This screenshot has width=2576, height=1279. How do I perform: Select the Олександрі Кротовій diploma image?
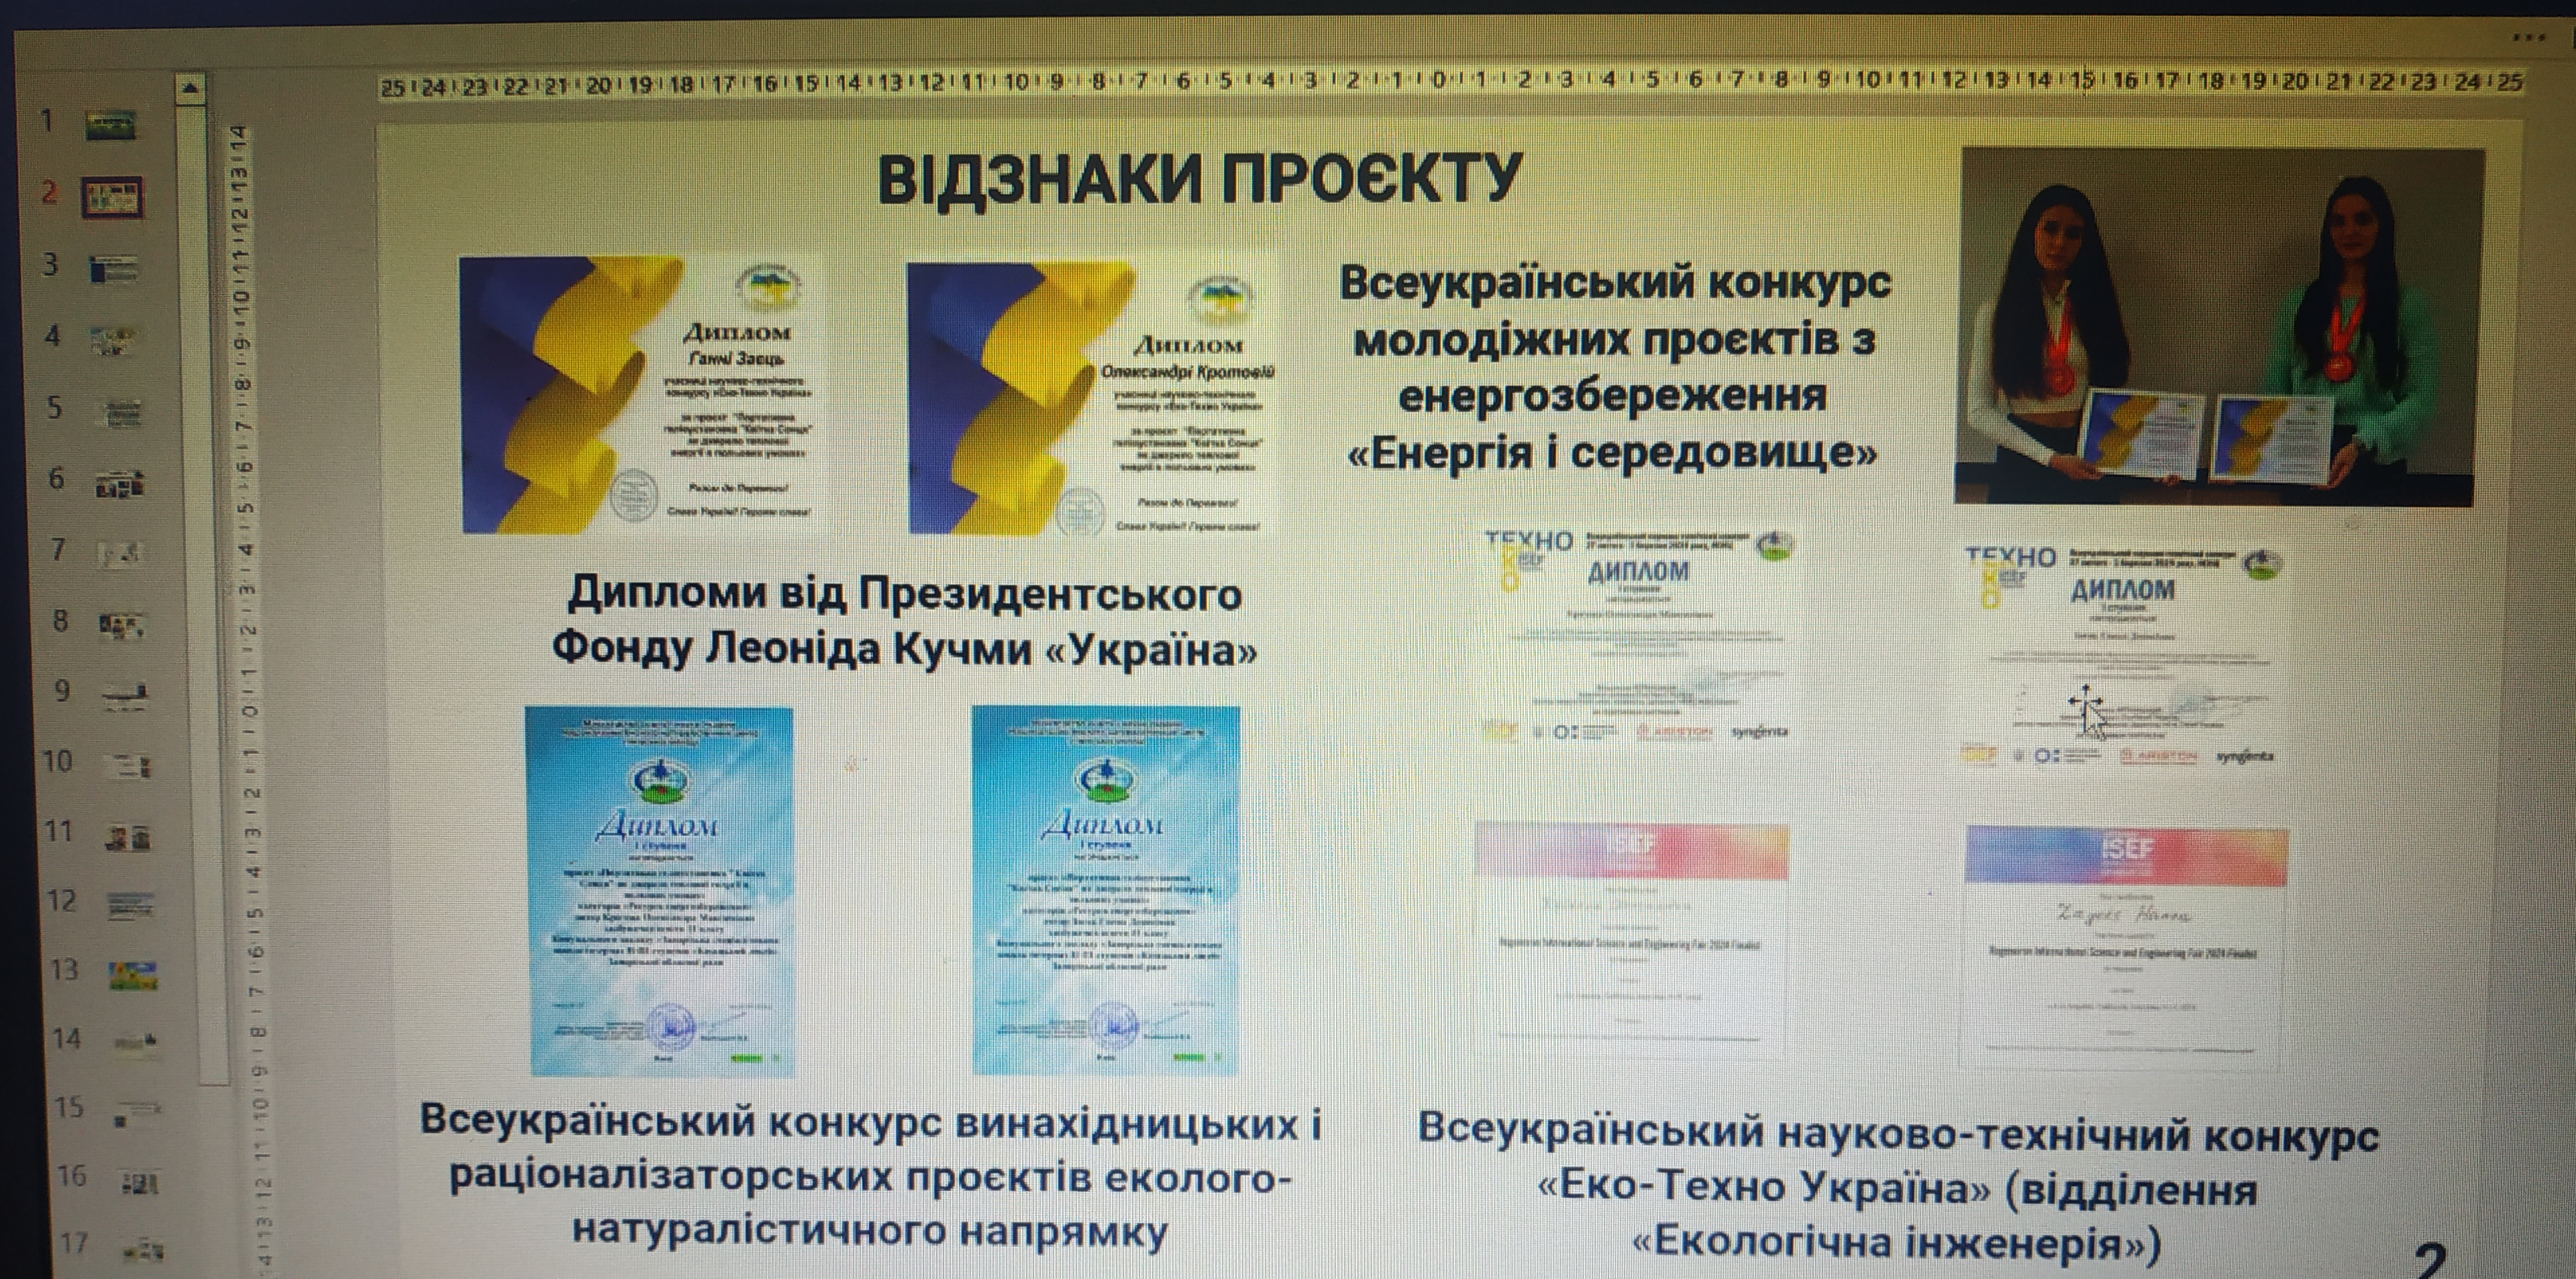click(1092, 398)
